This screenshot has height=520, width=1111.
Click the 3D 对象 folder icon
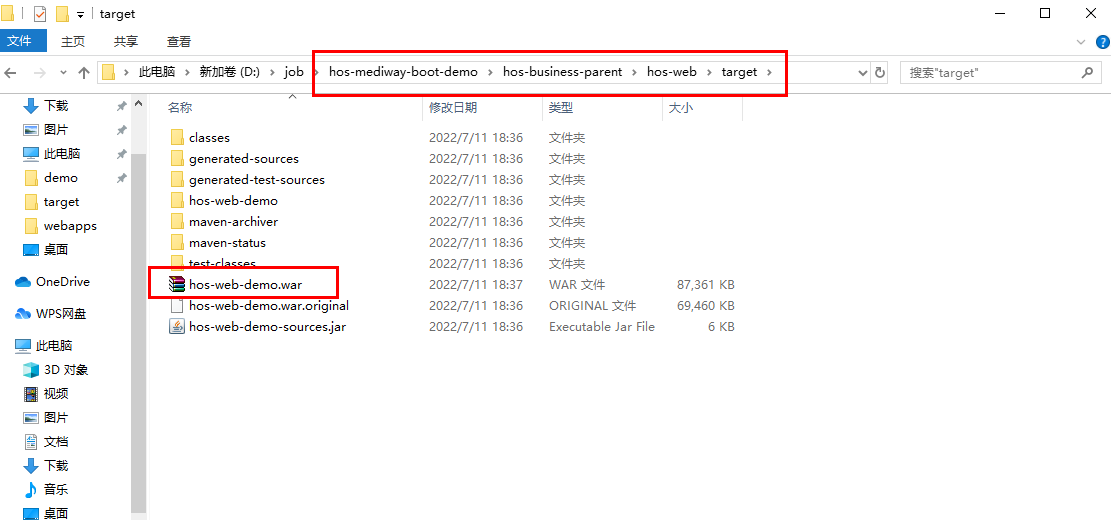pyautogui.click(x=31, y=370)
